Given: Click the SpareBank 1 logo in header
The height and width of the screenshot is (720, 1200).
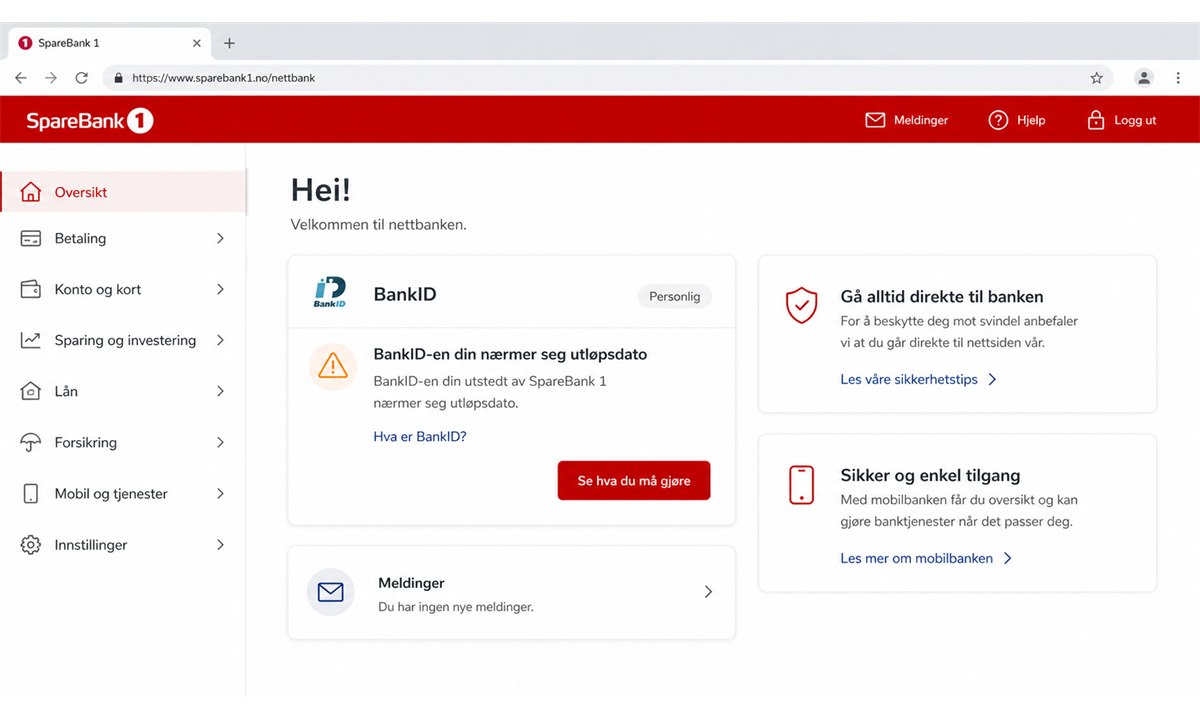Looking at the screenshot, I should 90,121.
